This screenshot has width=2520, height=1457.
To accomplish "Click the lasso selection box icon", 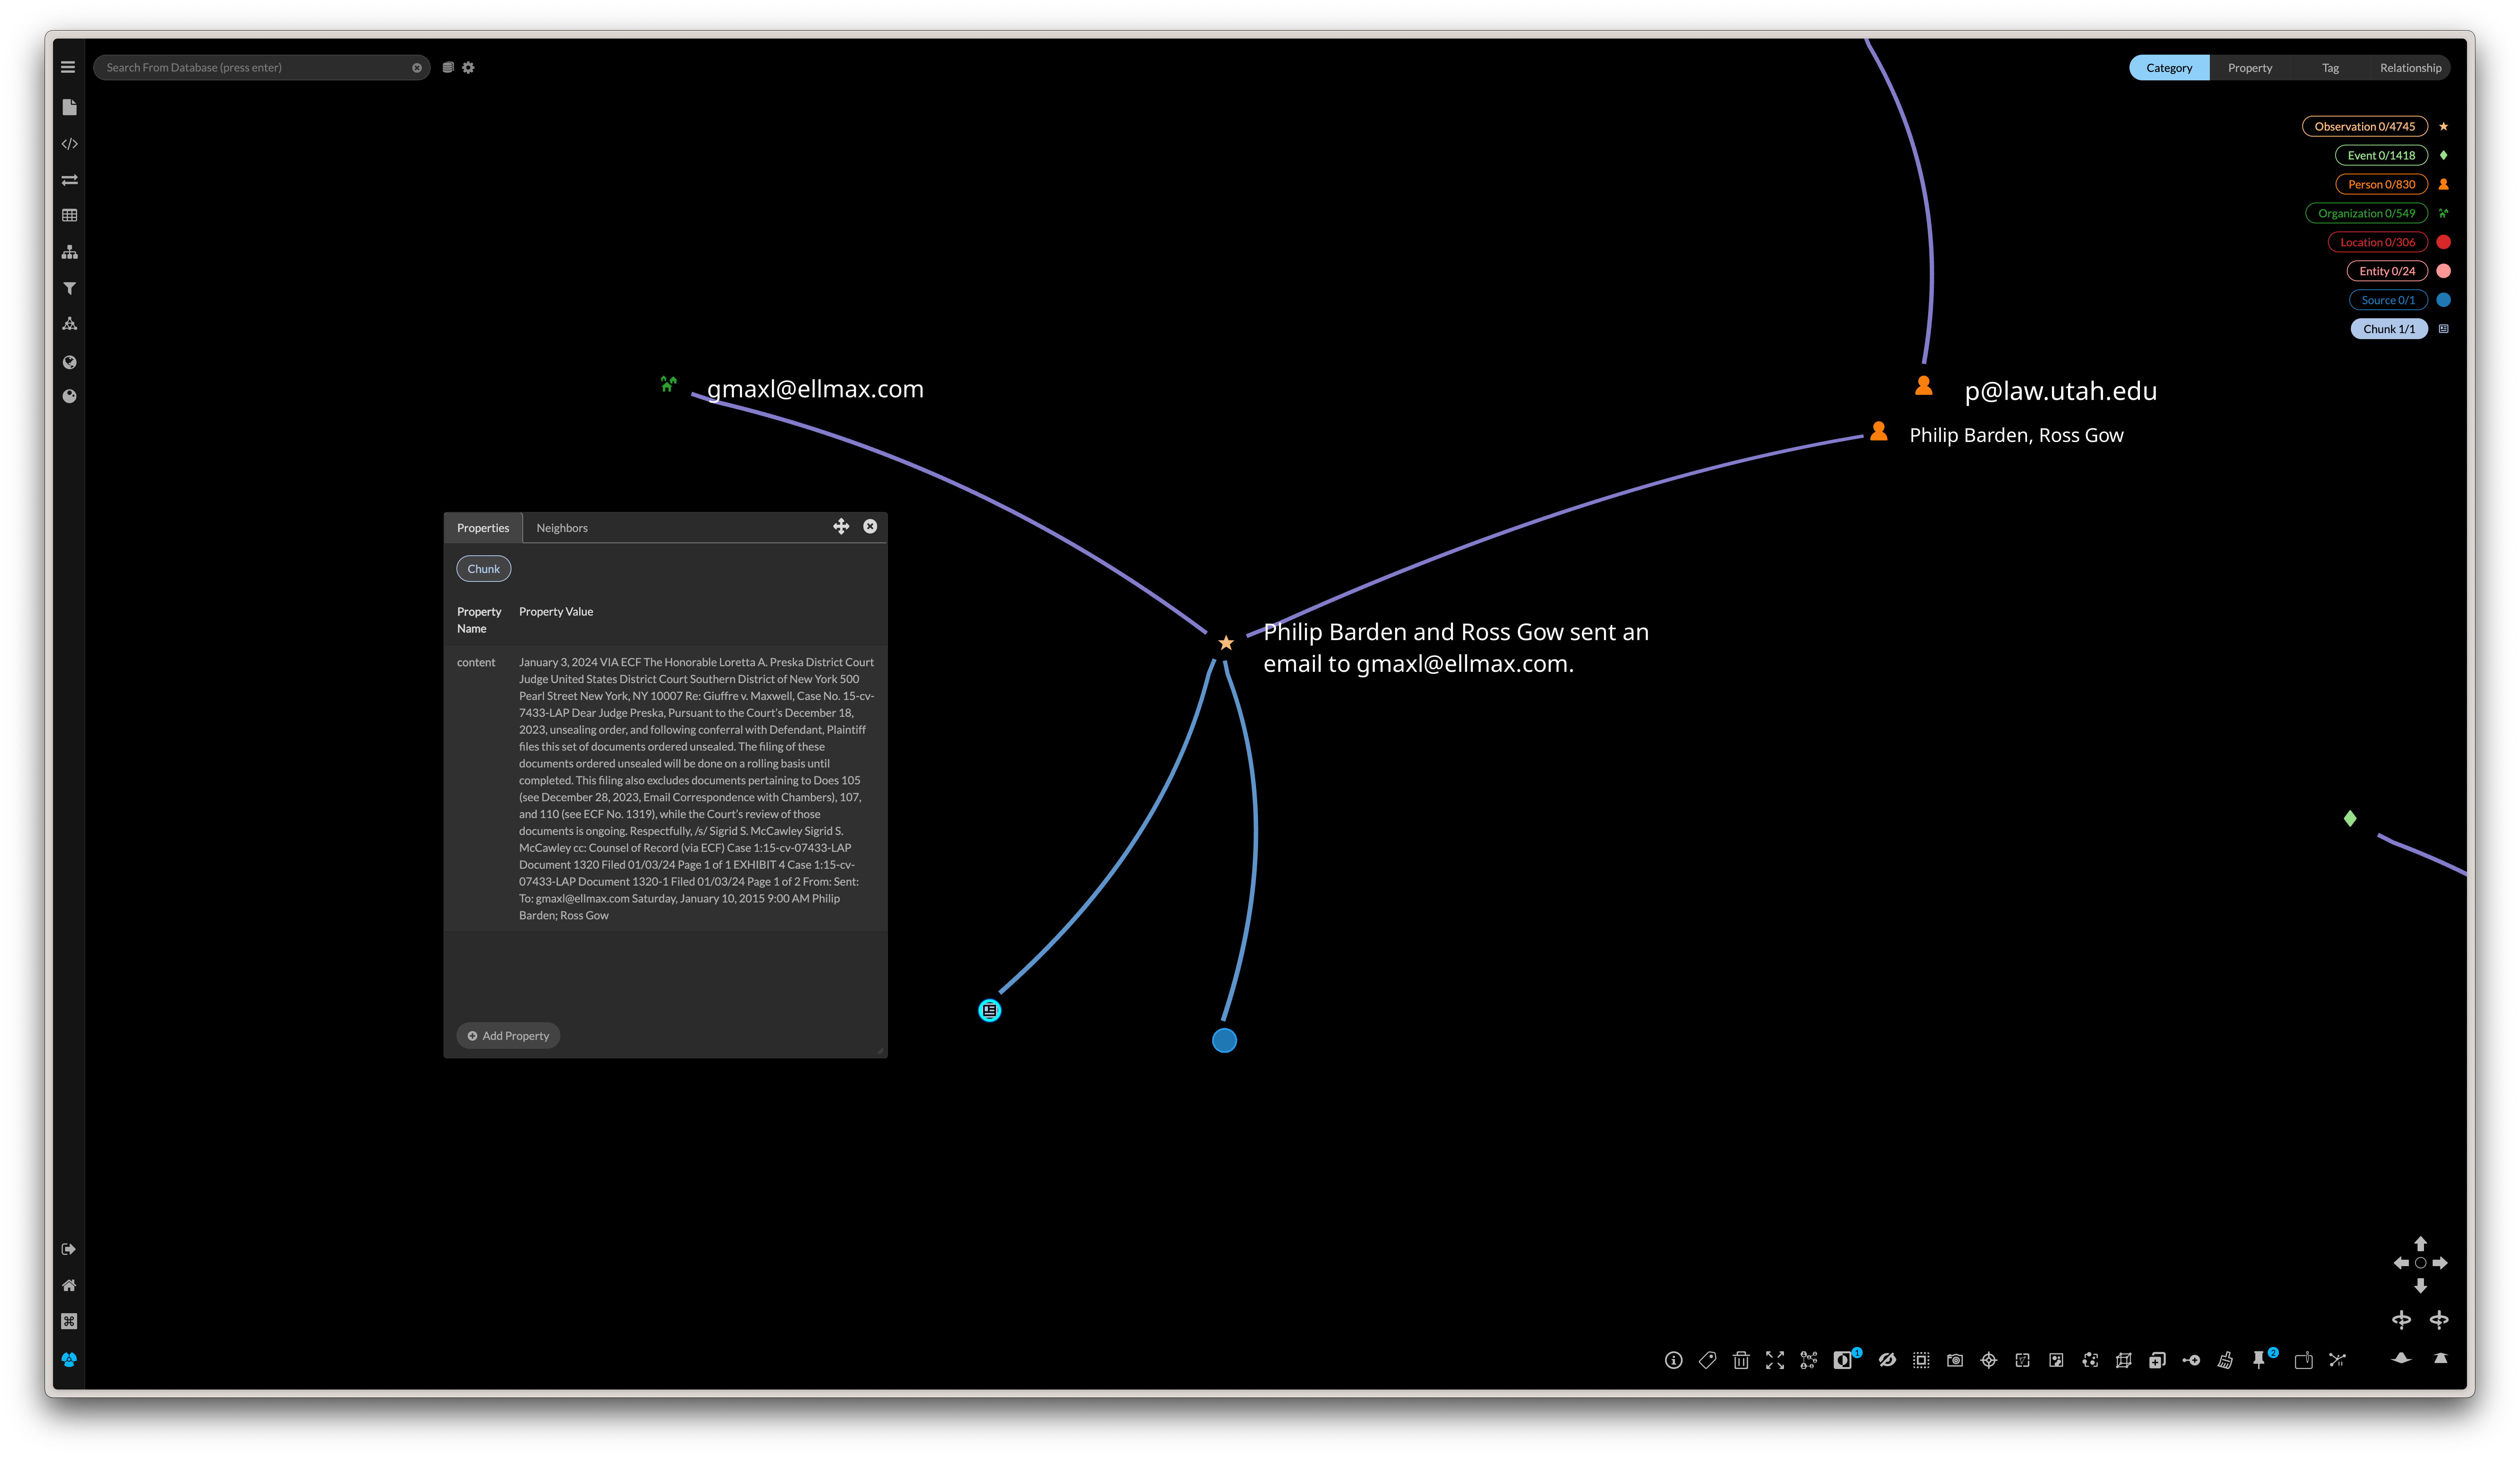I will (x=2022, y=1360).
